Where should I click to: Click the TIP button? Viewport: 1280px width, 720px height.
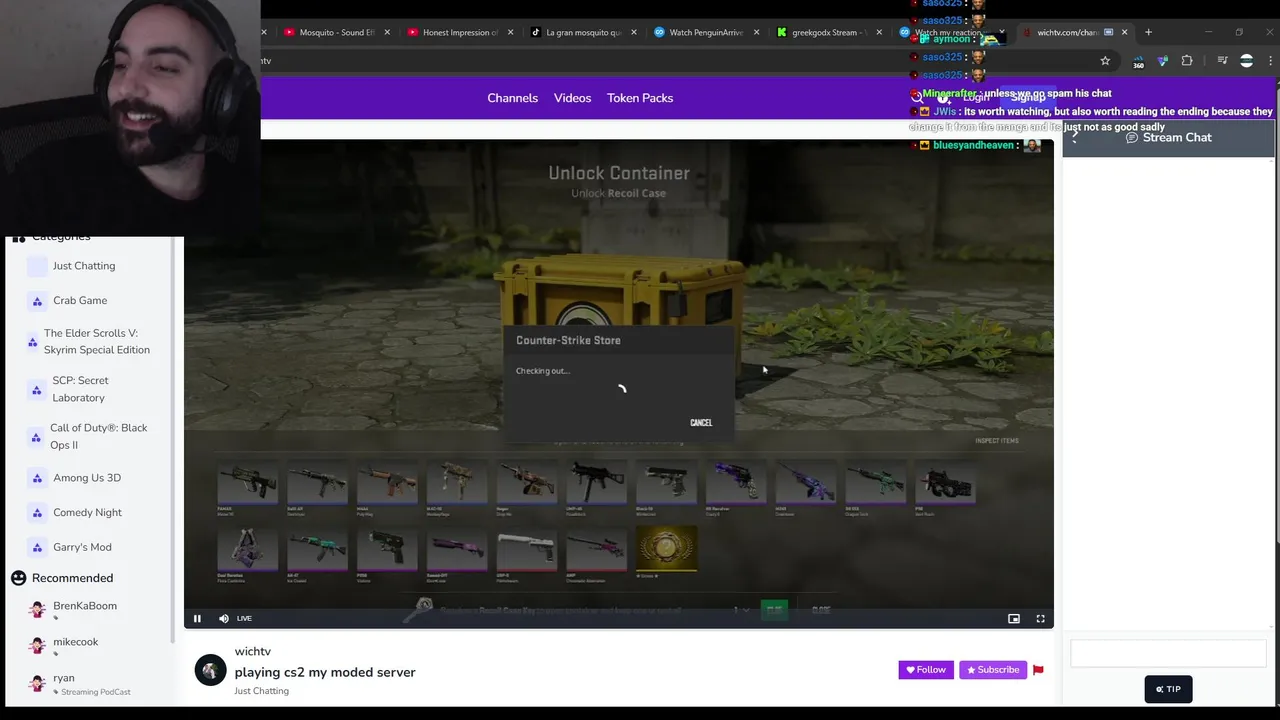1168,689
